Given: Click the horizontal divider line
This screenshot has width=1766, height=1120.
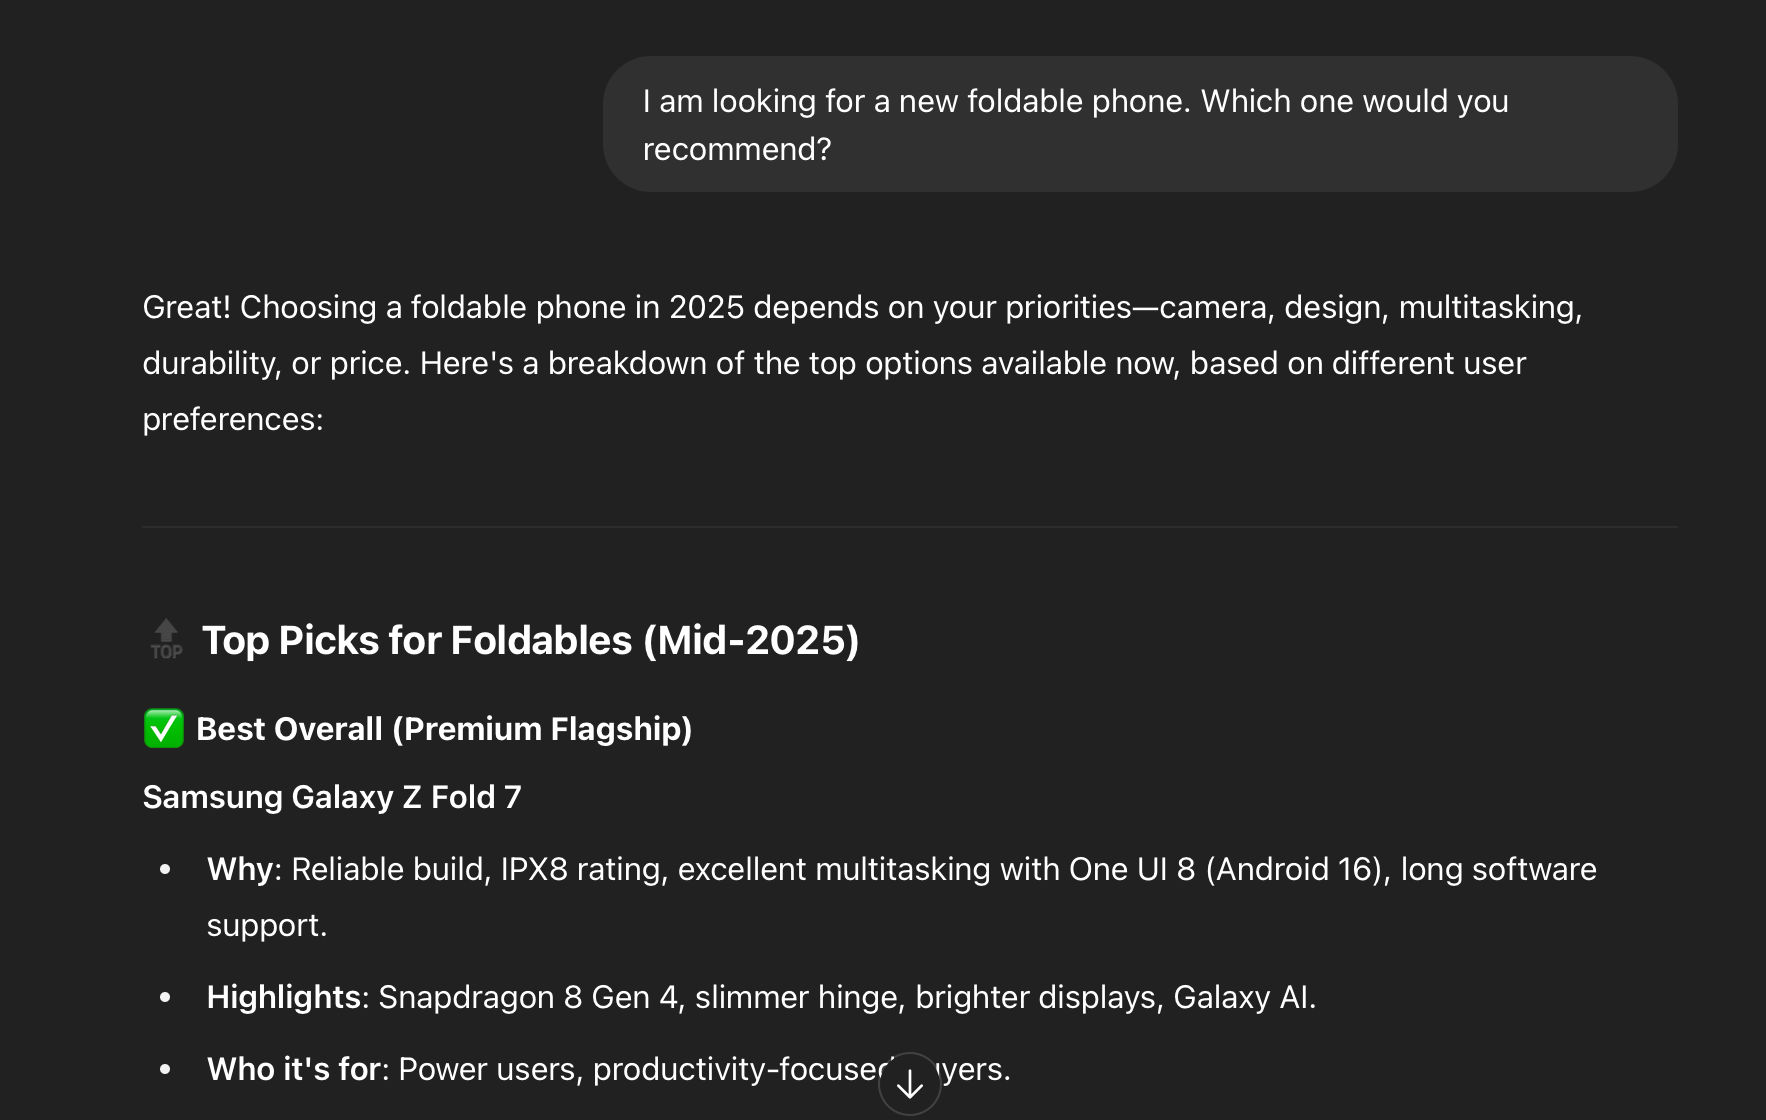Looking at the screenshot, I should click(x=910, y=527).
